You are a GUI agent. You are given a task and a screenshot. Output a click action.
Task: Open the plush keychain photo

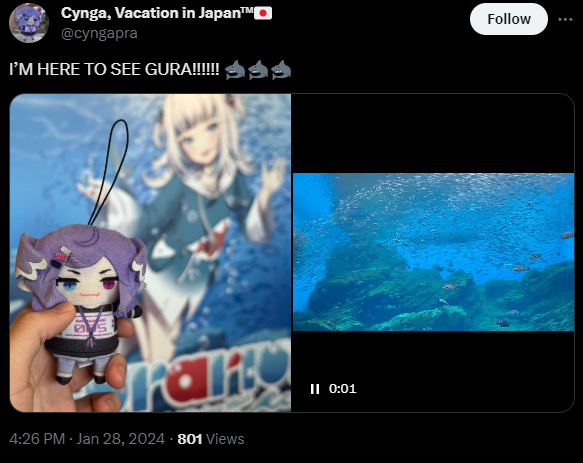(150, 253)
